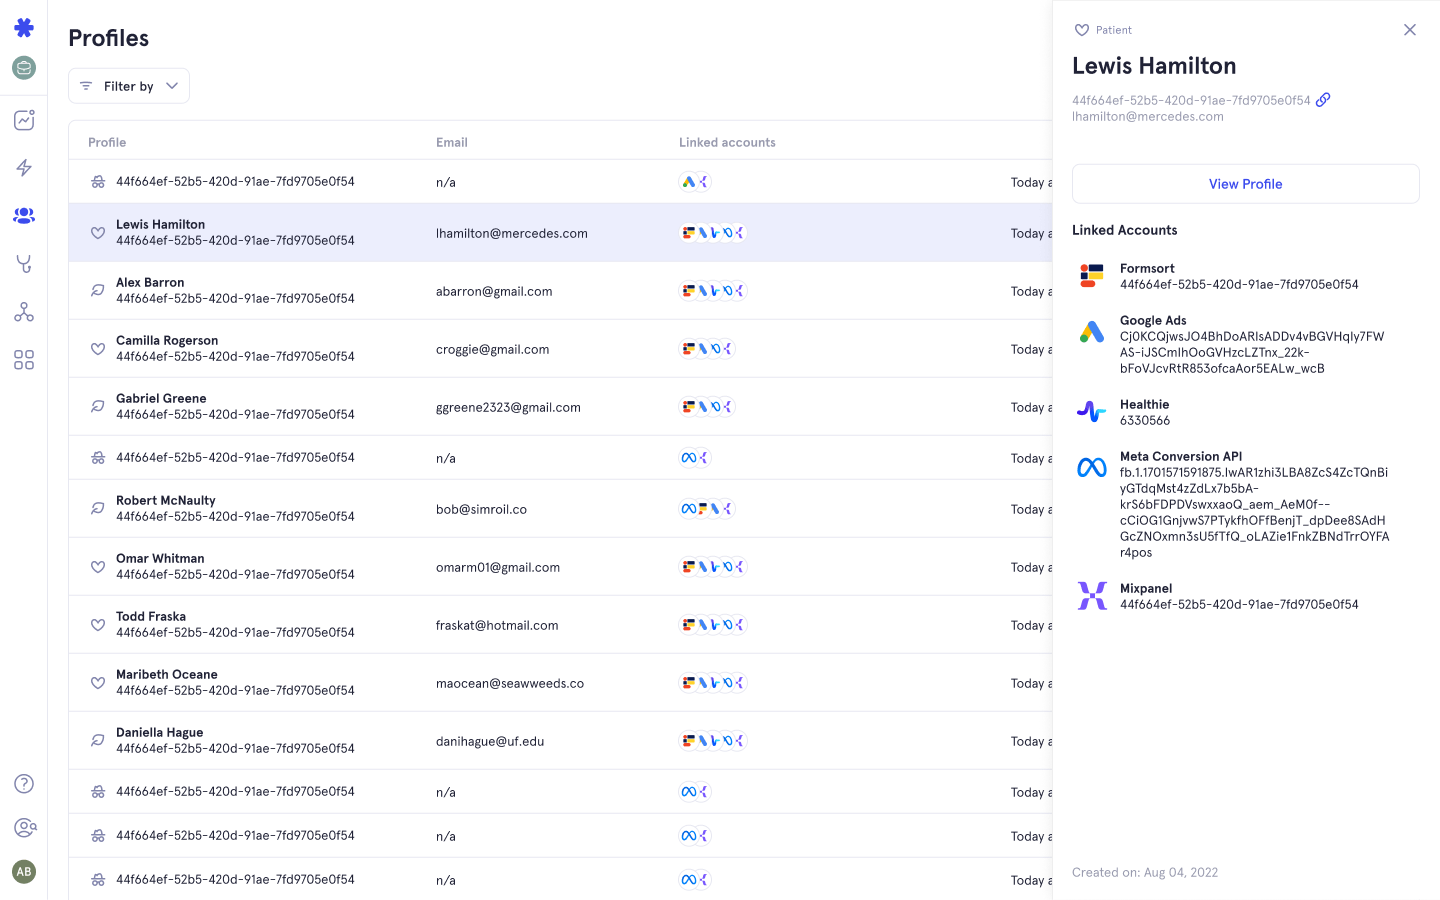
Task: Click the Linked accounts column header
Action: pos(727,142)
